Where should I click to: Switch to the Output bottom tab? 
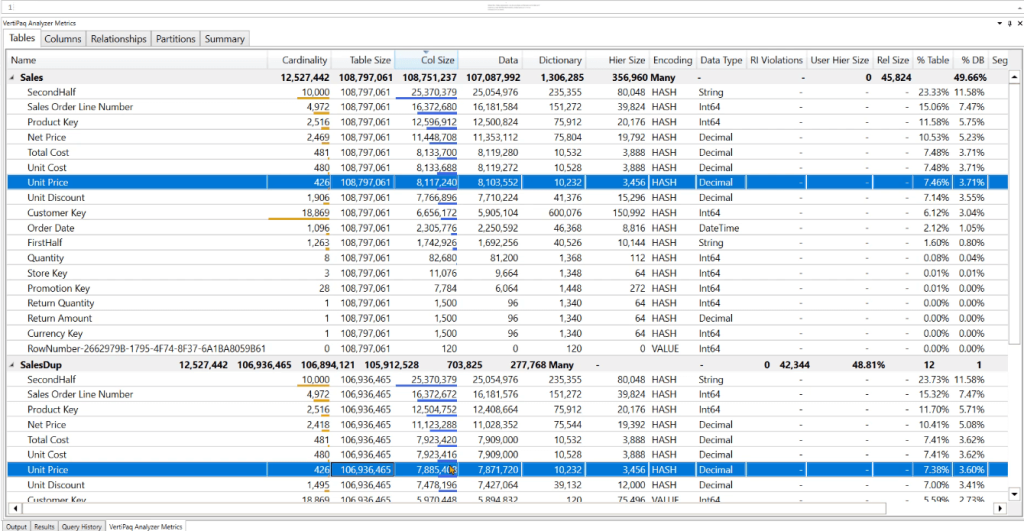pos(16,526)
